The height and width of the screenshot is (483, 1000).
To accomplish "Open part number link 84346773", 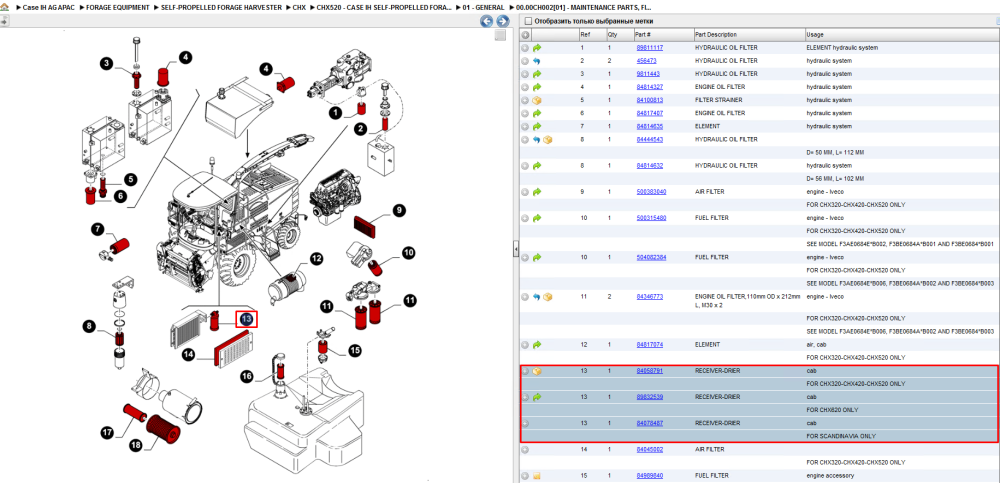I will pyautogui.click(x=650, y=297).
